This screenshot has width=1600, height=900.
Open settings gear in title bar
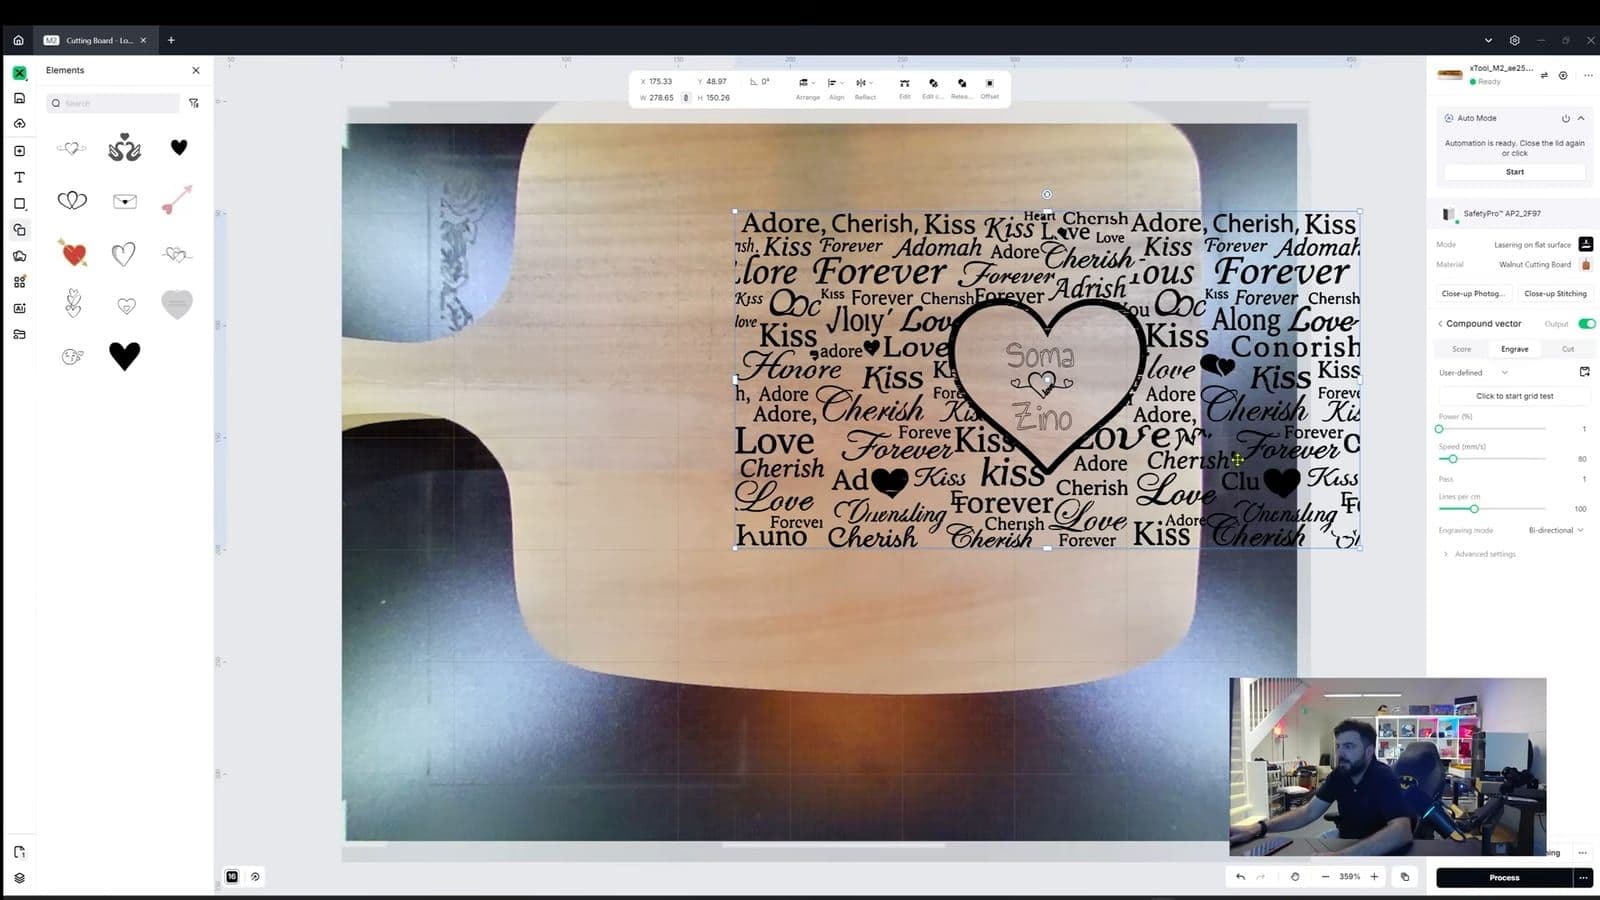pyautogui.click(x=1514, y=40)
